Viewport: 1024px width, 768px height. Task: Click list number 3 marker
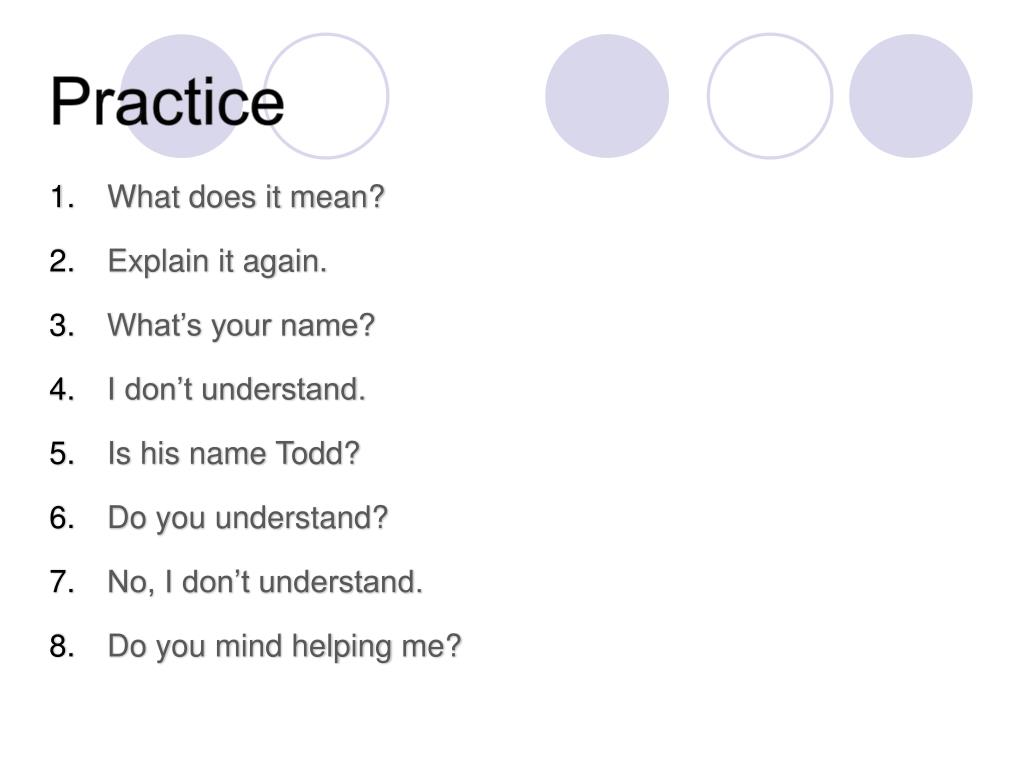[x=62, y=326]
